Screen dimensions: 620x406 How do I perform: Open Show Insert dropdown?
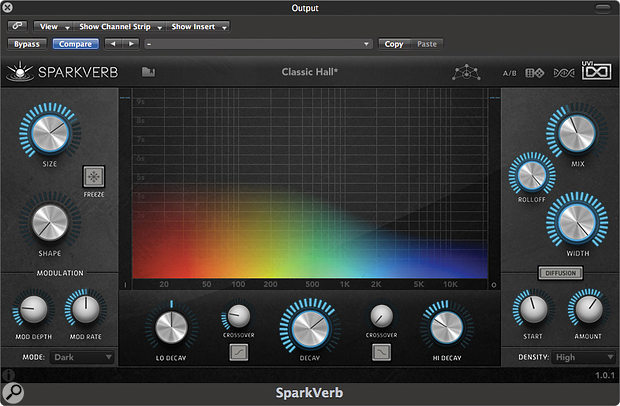click(198, 26)
